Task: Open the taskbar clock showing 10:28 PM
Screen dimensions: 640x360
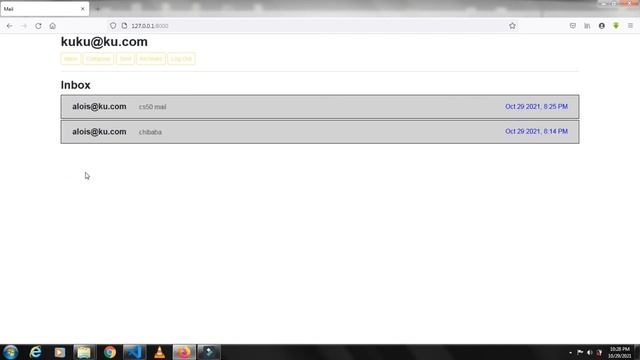Action: [x=620, y=352]
